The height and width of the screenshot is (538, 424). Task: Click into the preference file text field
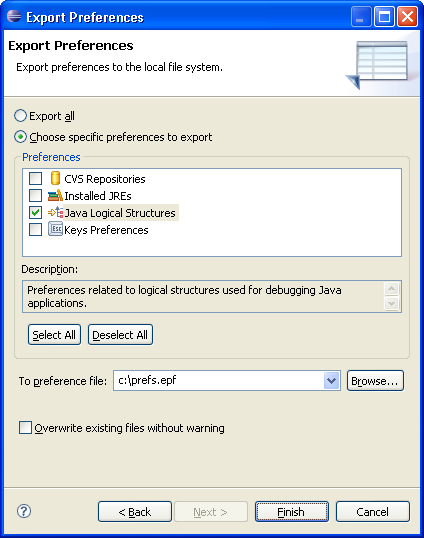tap(219, 381)
